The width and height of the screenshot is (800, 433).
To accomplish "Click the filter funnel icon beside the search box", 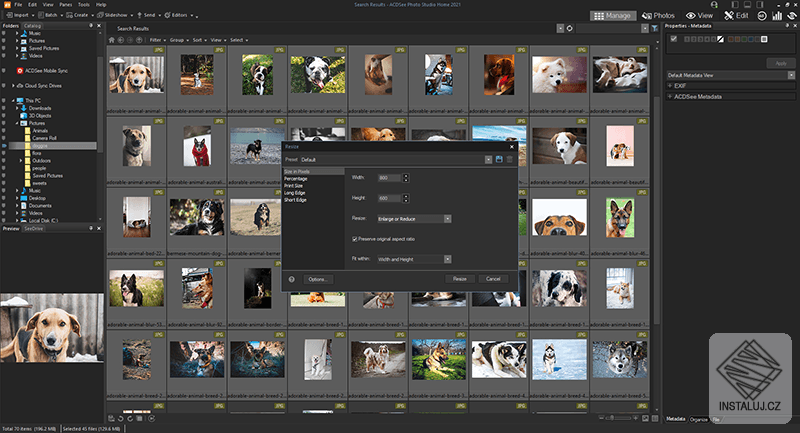I will click(654, 29).
